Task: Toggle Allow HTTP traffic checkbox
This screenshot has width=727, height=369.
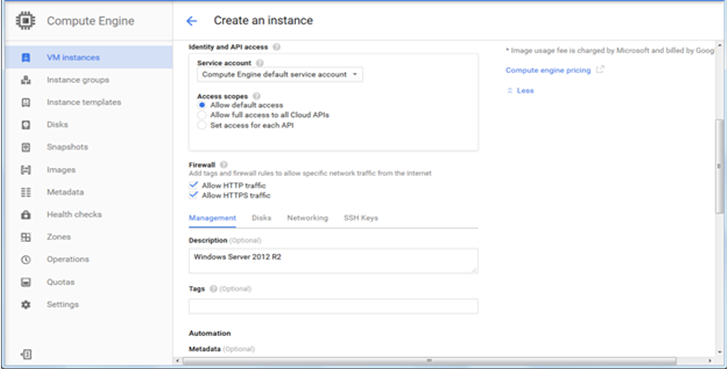Action: [x=193, y=185]
